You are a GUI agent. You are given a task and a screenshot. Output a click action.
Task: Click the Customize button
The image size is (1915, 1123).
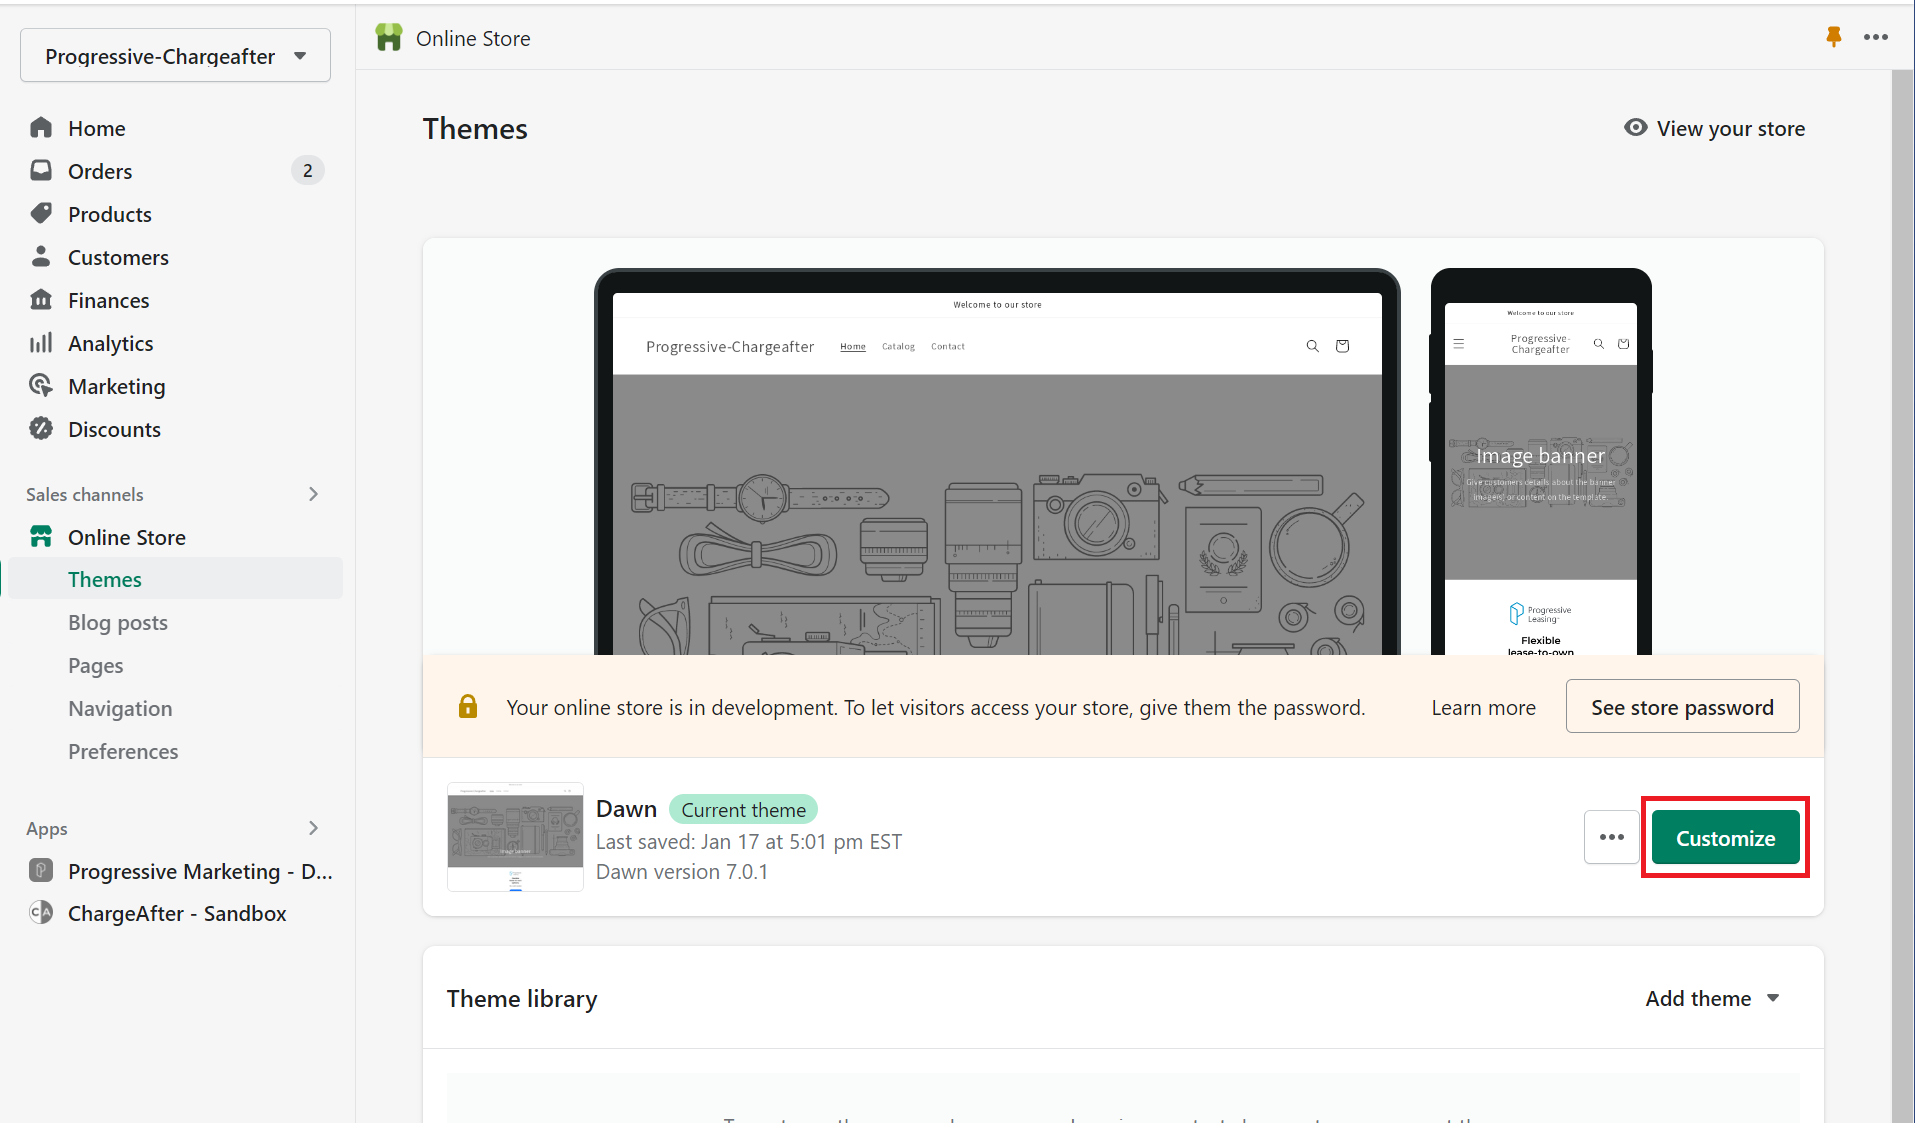(x=1725, y=837)
